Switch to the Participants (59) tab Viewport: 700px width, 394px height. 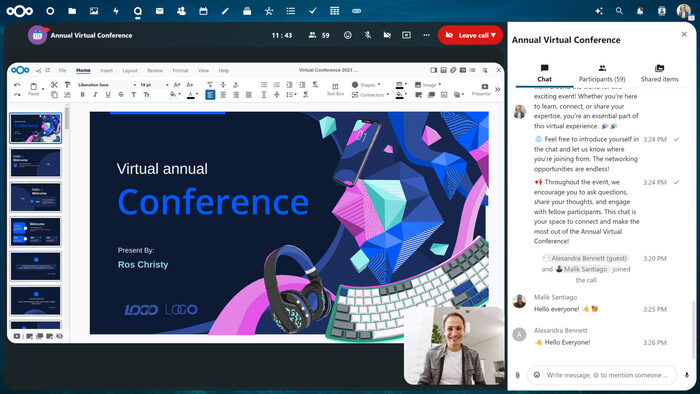(602, 74)
